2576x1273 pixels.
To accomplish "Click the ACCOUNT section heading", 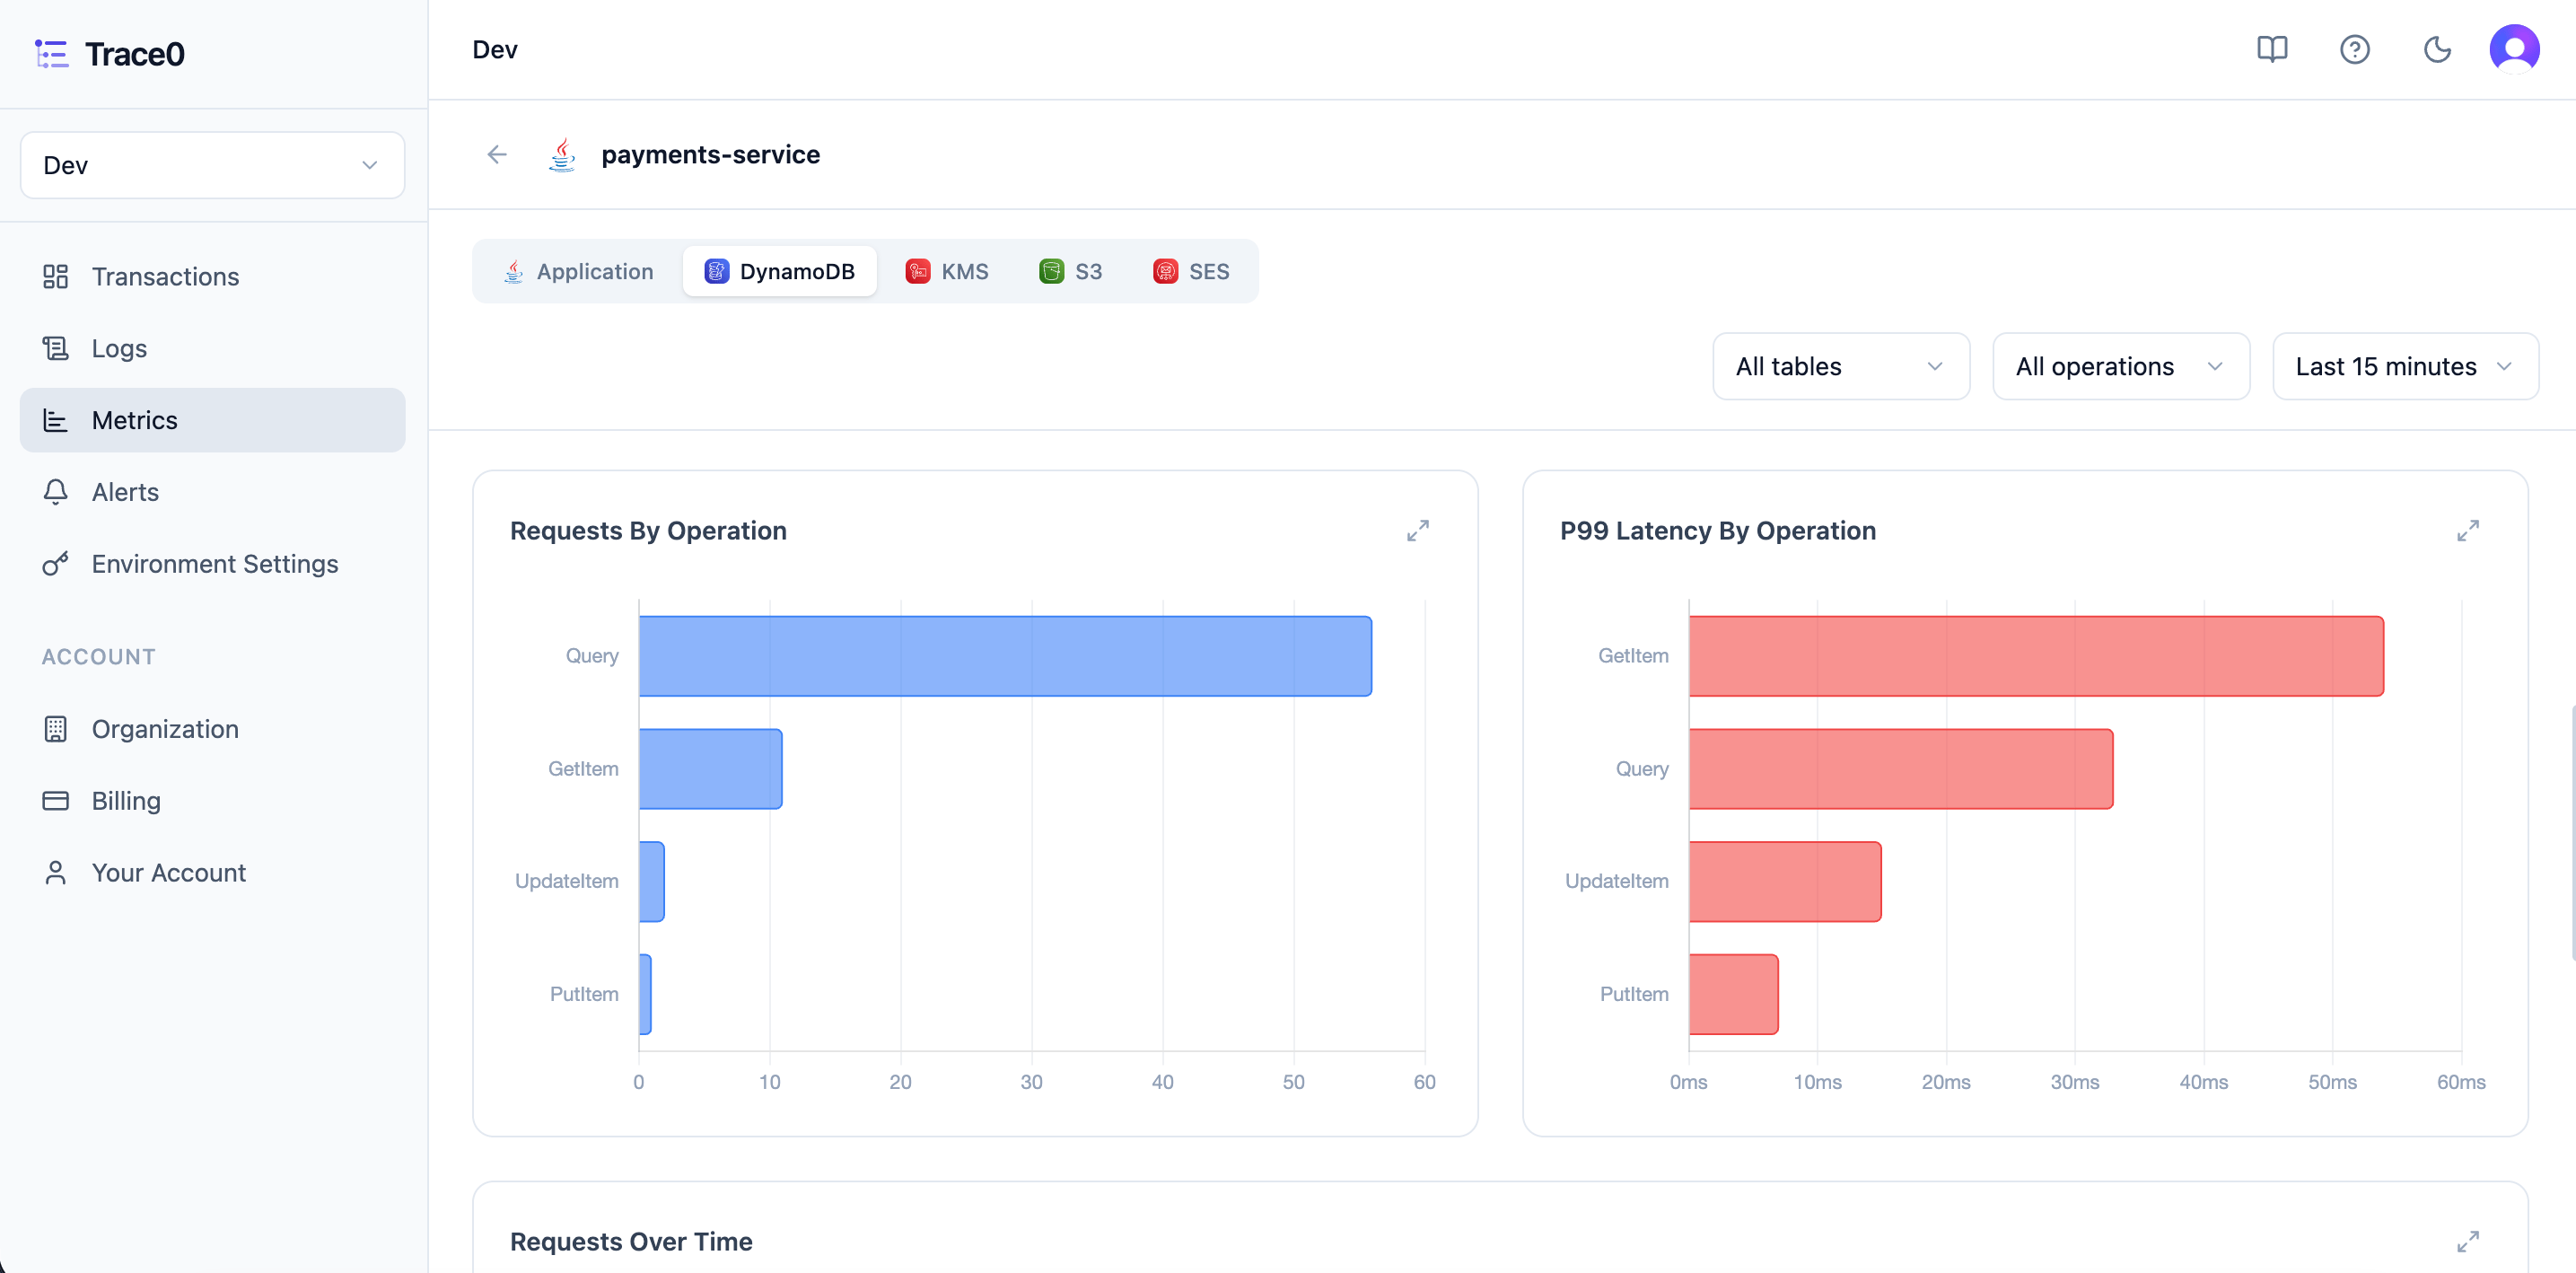I will coord(98,657).
